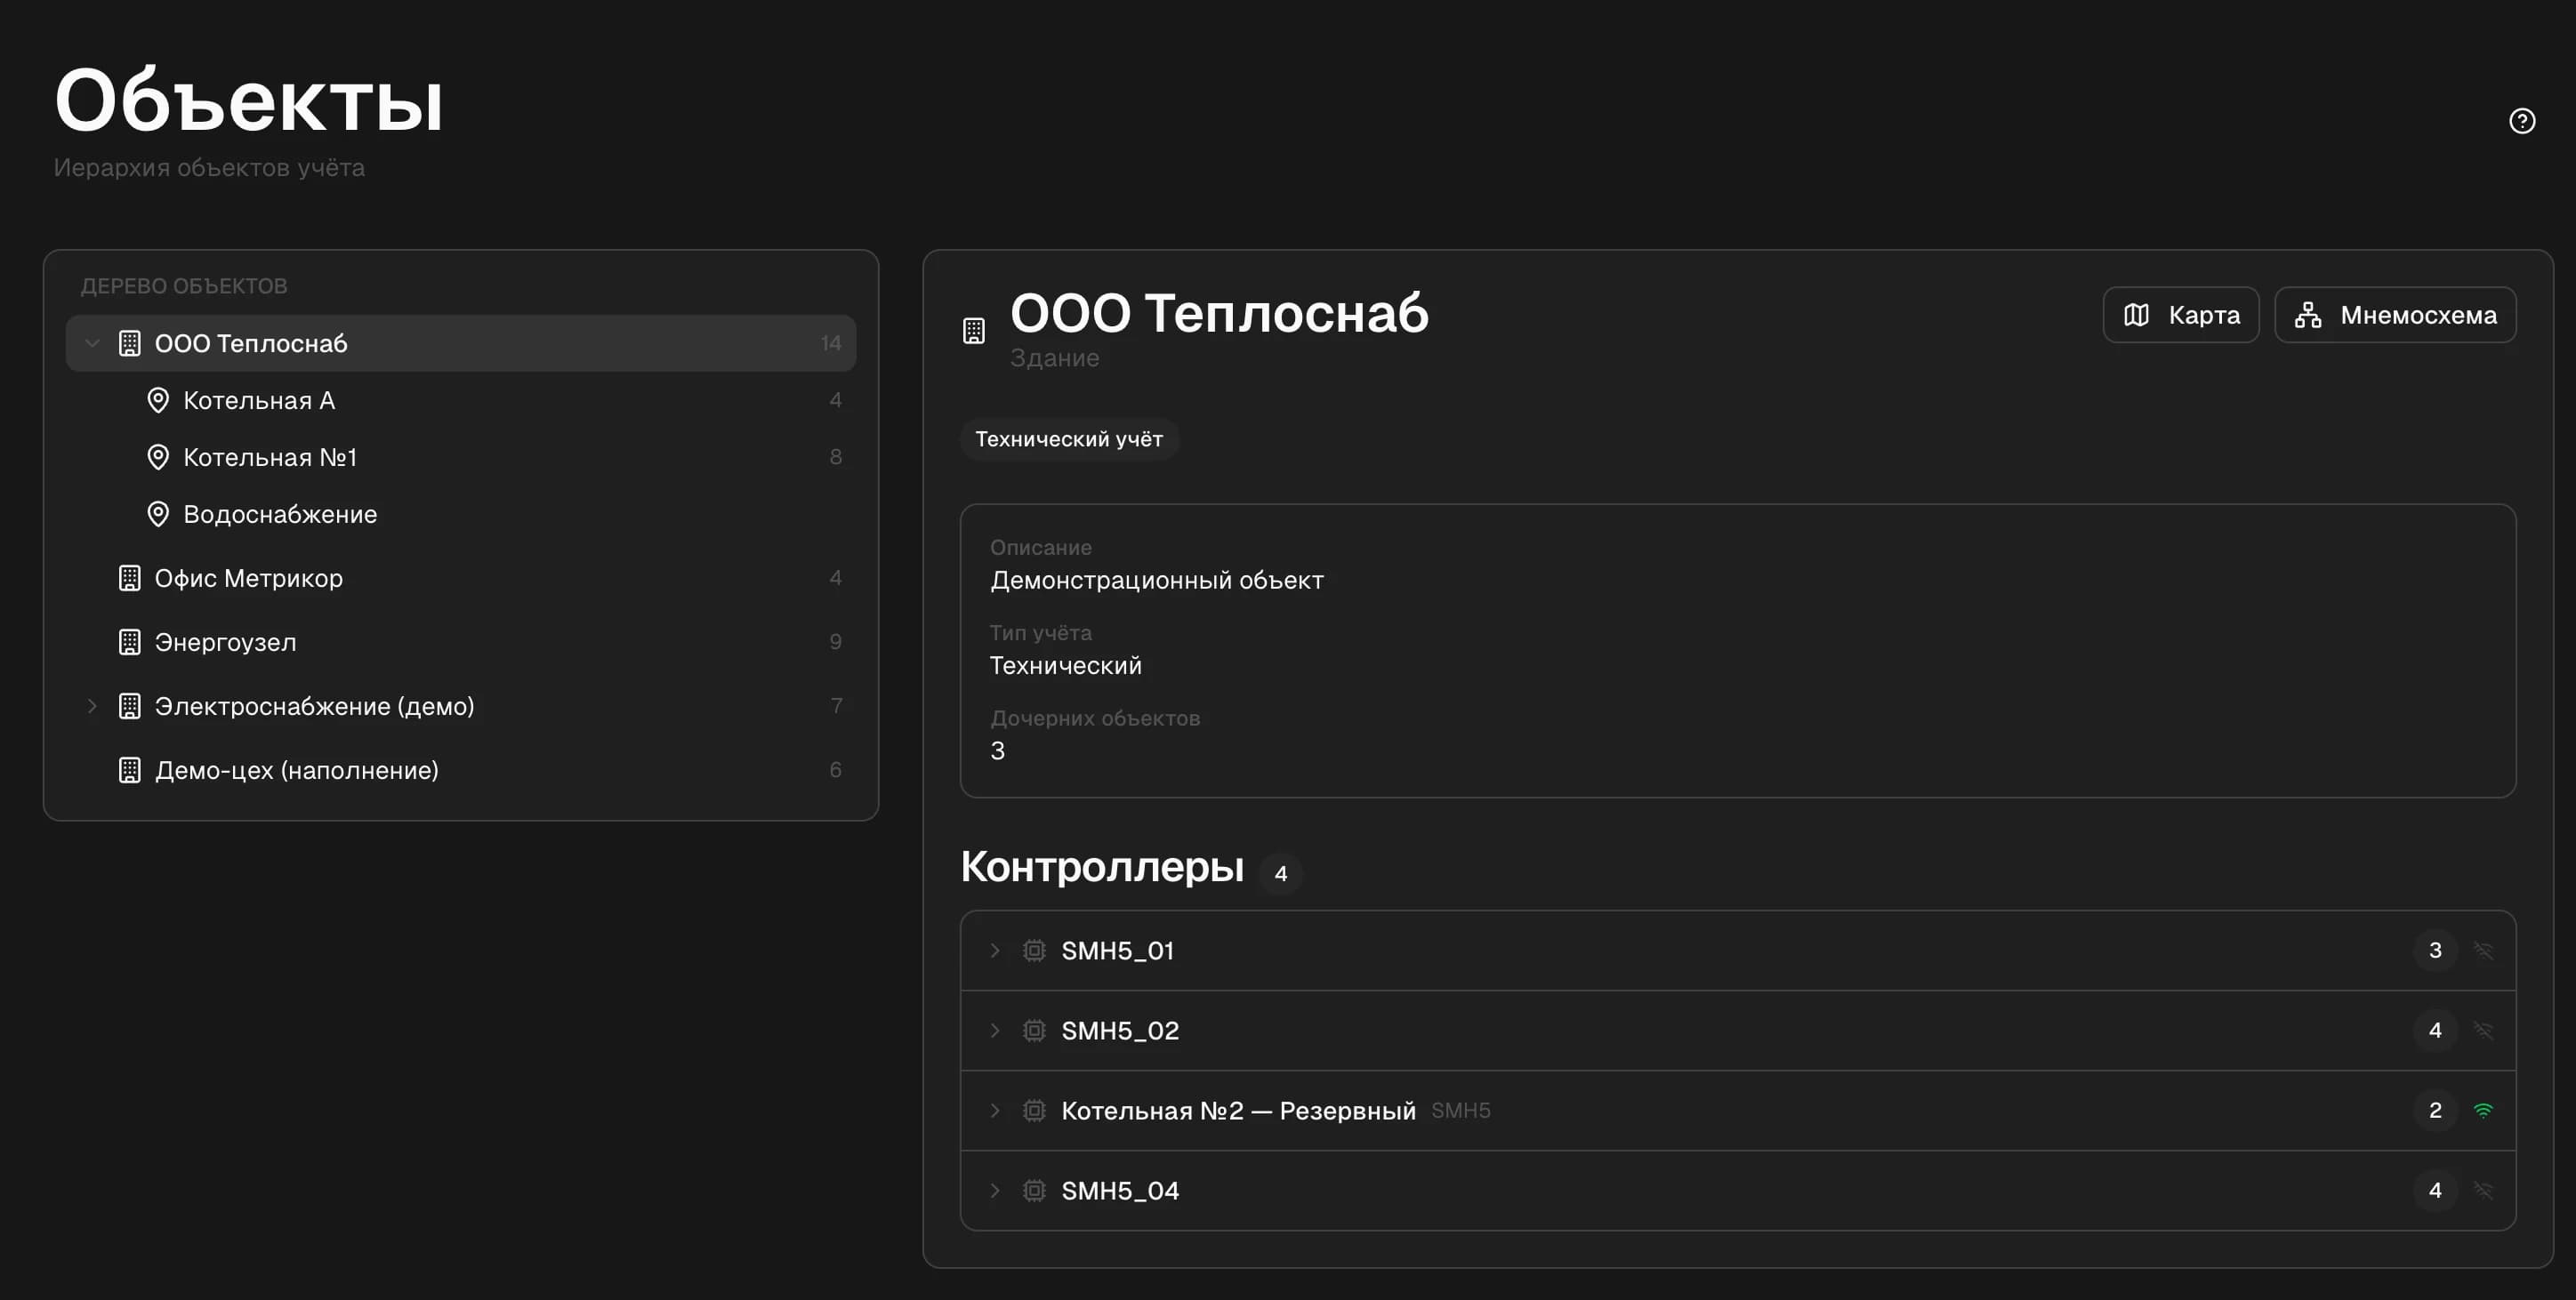Open the Карта map view
This screenshot has width=2576, height=1300.
(x=2181, y=315)
